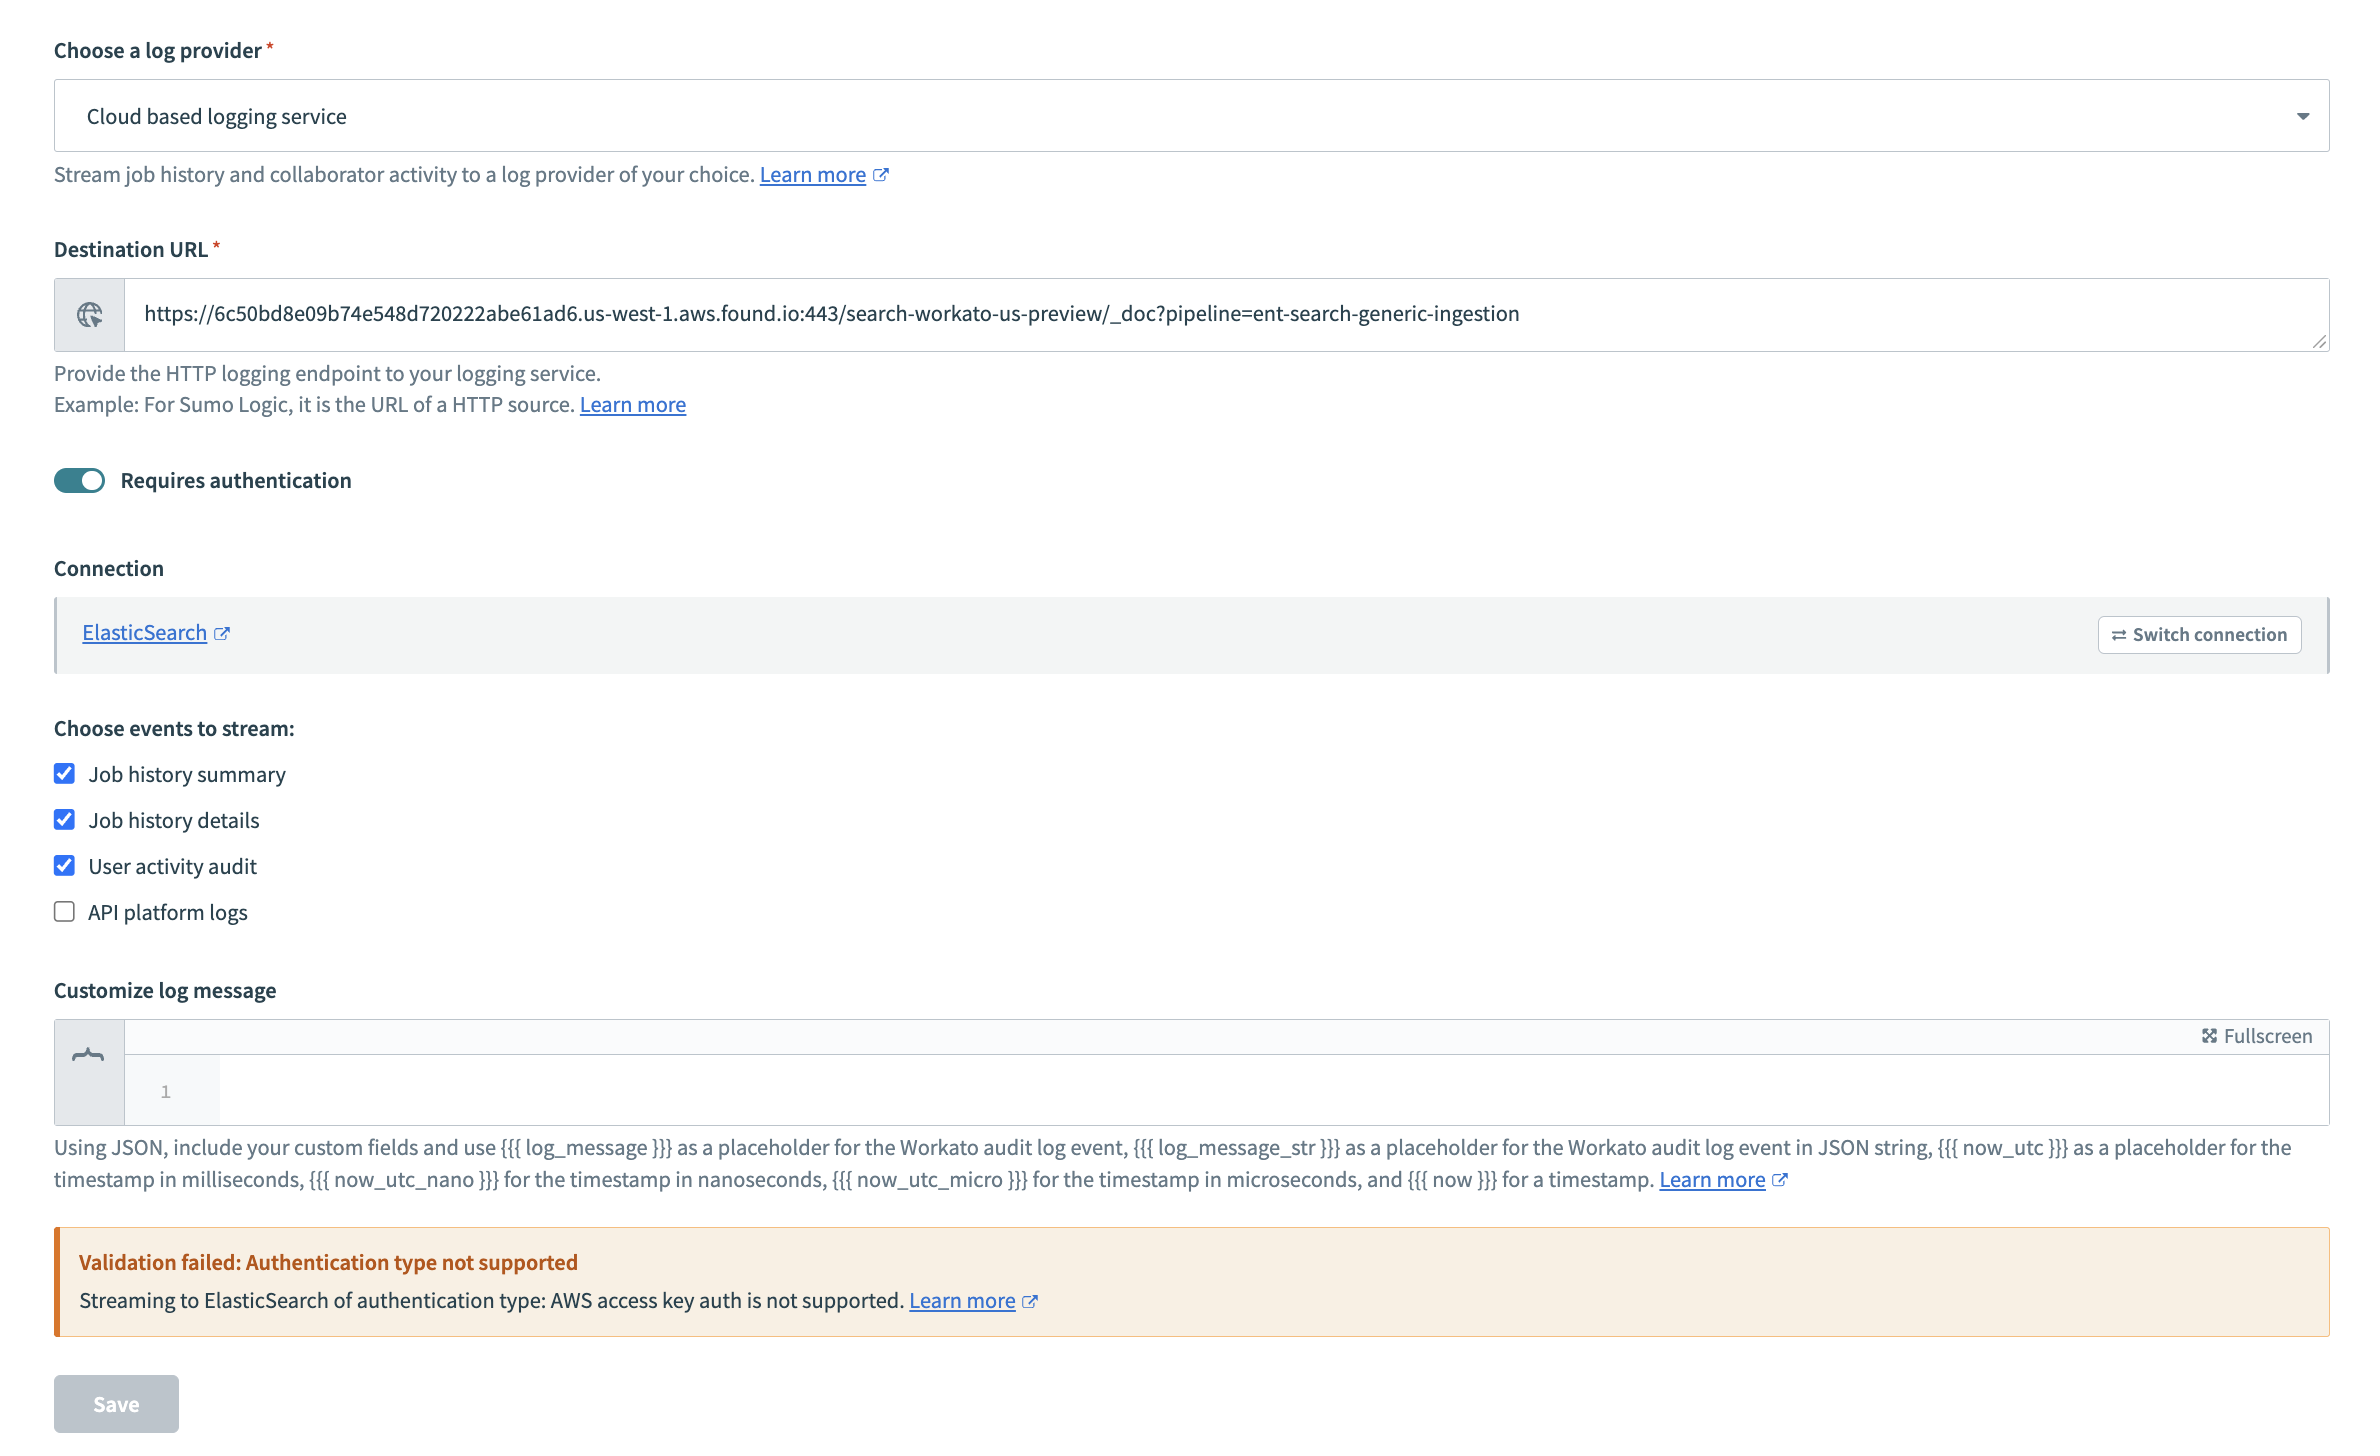
Task: Click the globe icon beside Destination URL
Action: coord(89,315)
